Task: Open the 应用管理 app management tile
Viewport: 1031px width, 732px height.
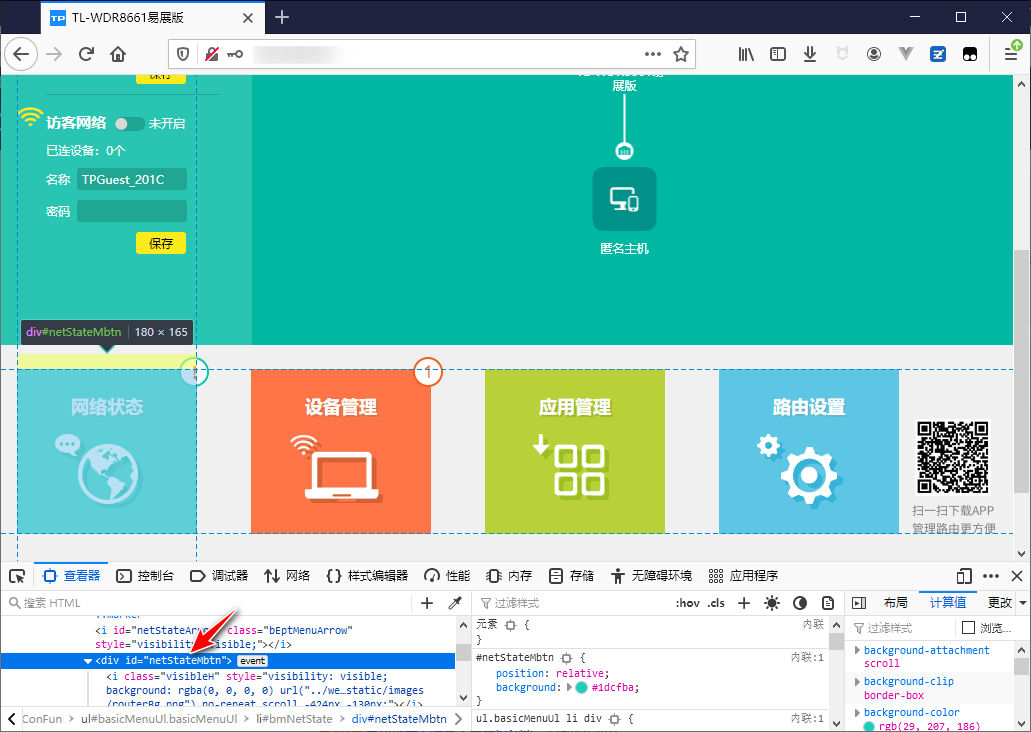Action: click(x=575, y=451)
